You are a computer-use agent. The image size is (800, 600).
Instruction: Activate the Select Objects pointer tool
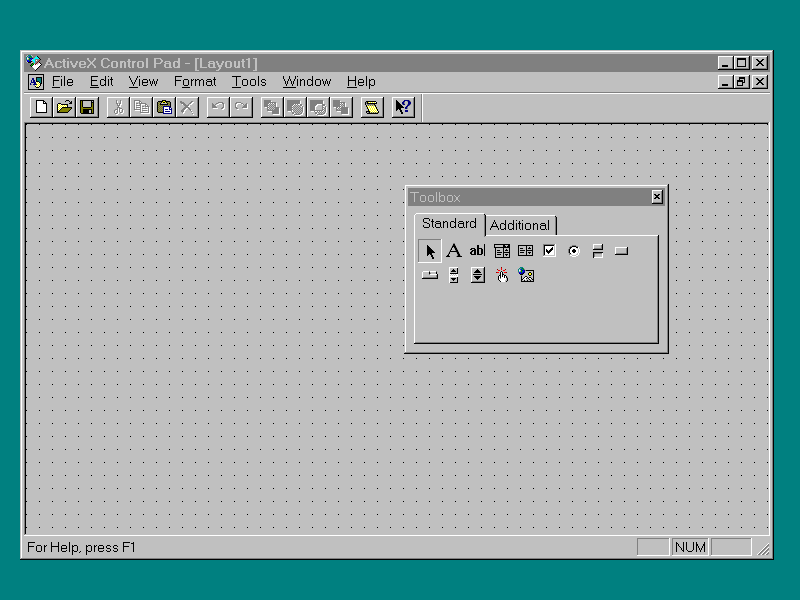(430, 251)
